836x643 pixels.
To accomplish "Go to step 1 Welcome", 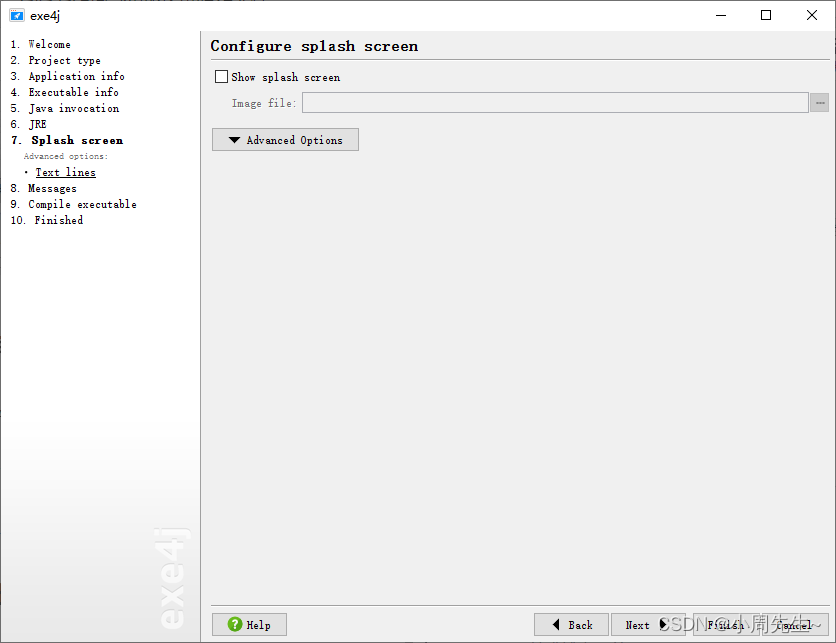I will pos(41,44).
